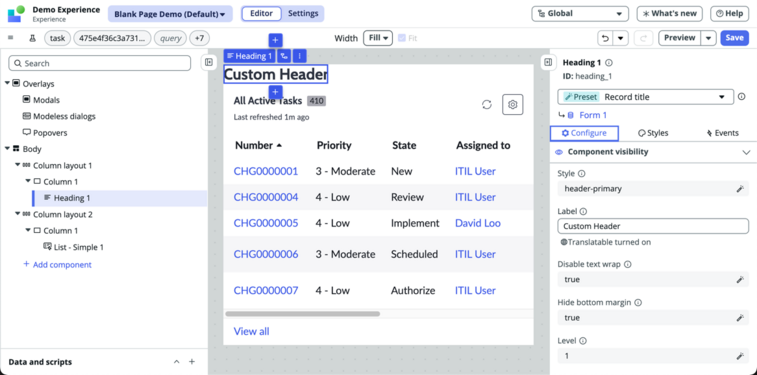Open list settings gear icon
Screen dimensions: 757x375
(x=513, y=104)
